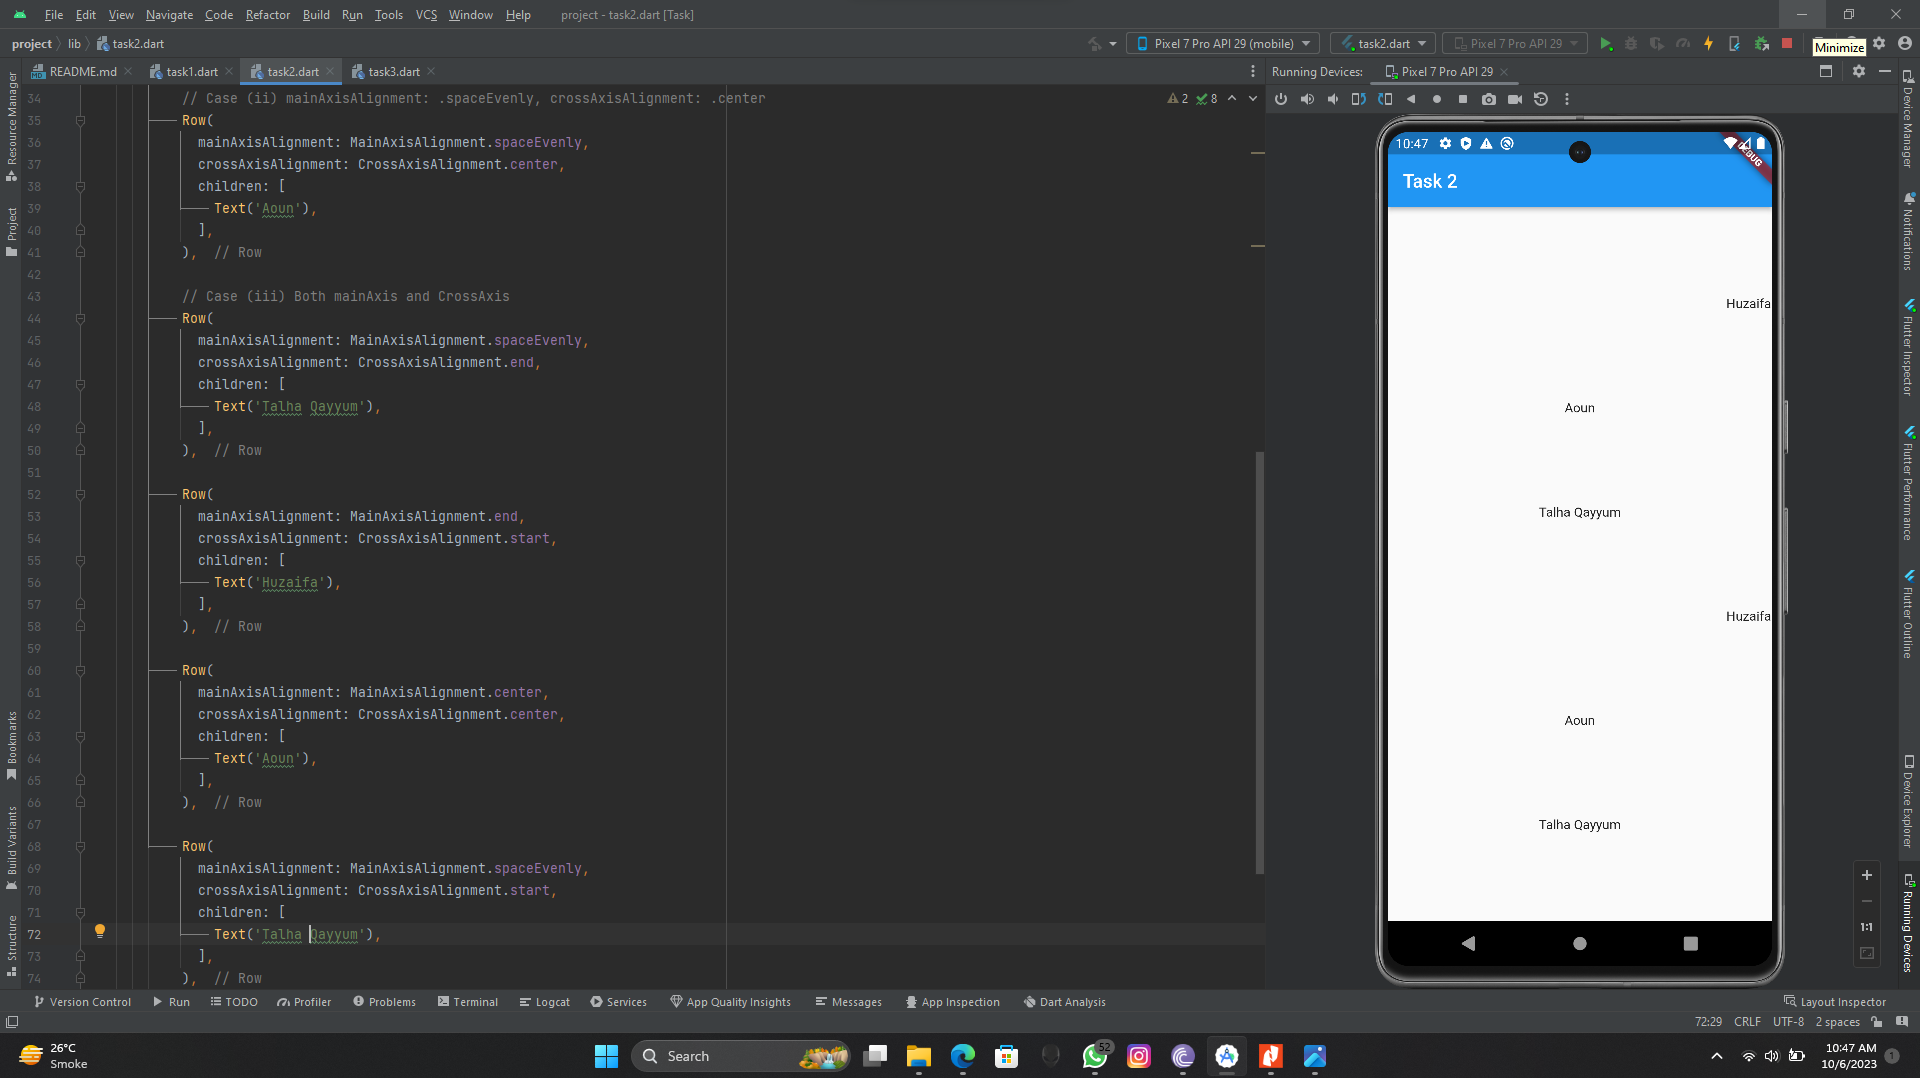Switch to task1.dart editor tab
Screen dimensions: 1920x1078
[x=191, y=71]
